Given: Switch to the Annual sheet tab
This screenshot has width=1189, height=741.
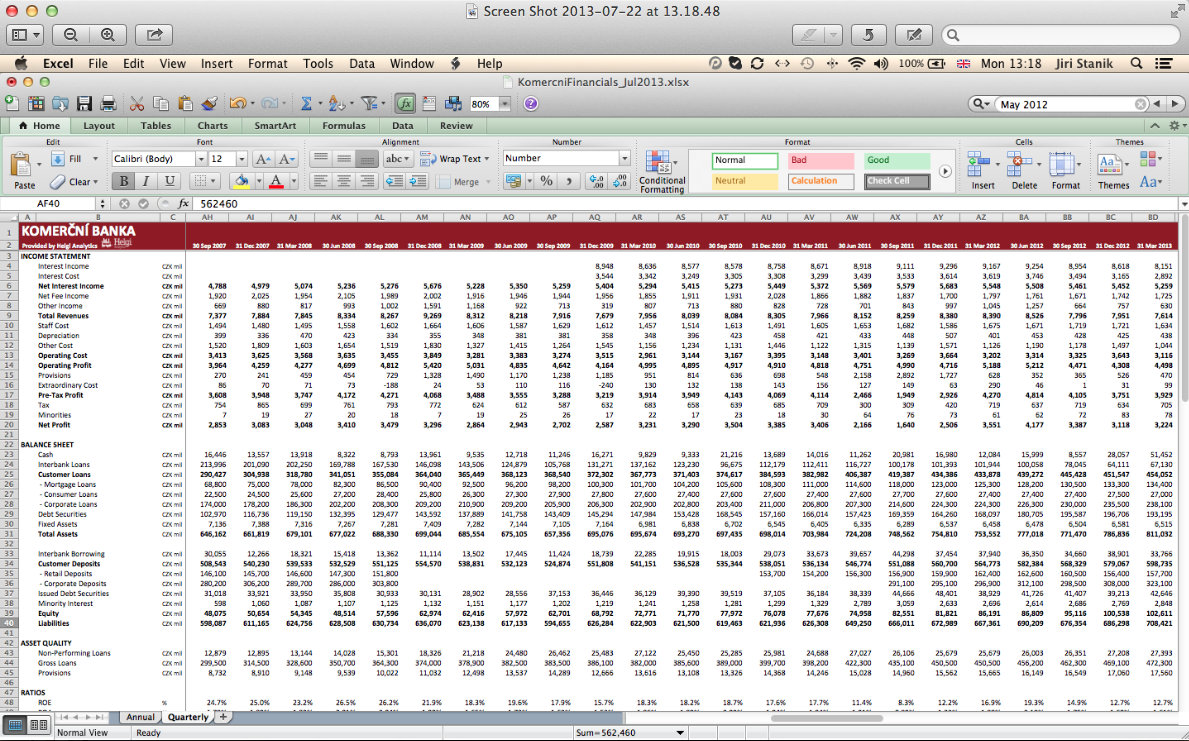Looking at the screenshot, I should 140,717.
